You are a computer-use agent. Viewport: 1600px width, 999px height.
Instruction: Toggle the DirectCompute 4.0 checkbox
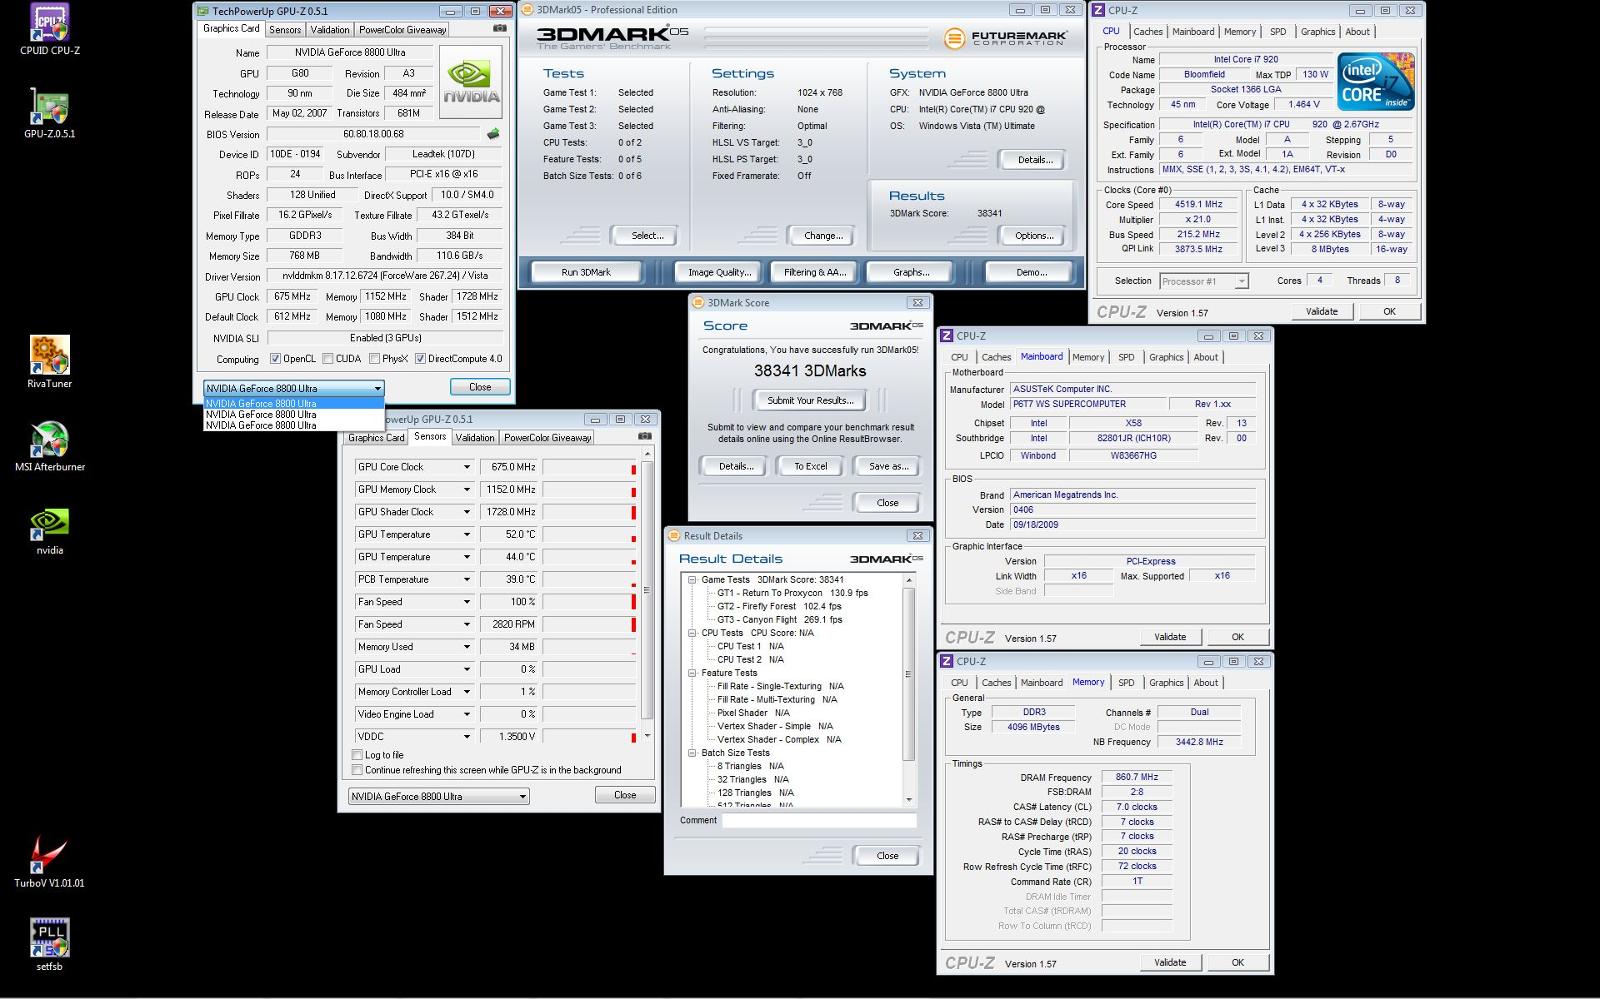(x=421, y=359)
